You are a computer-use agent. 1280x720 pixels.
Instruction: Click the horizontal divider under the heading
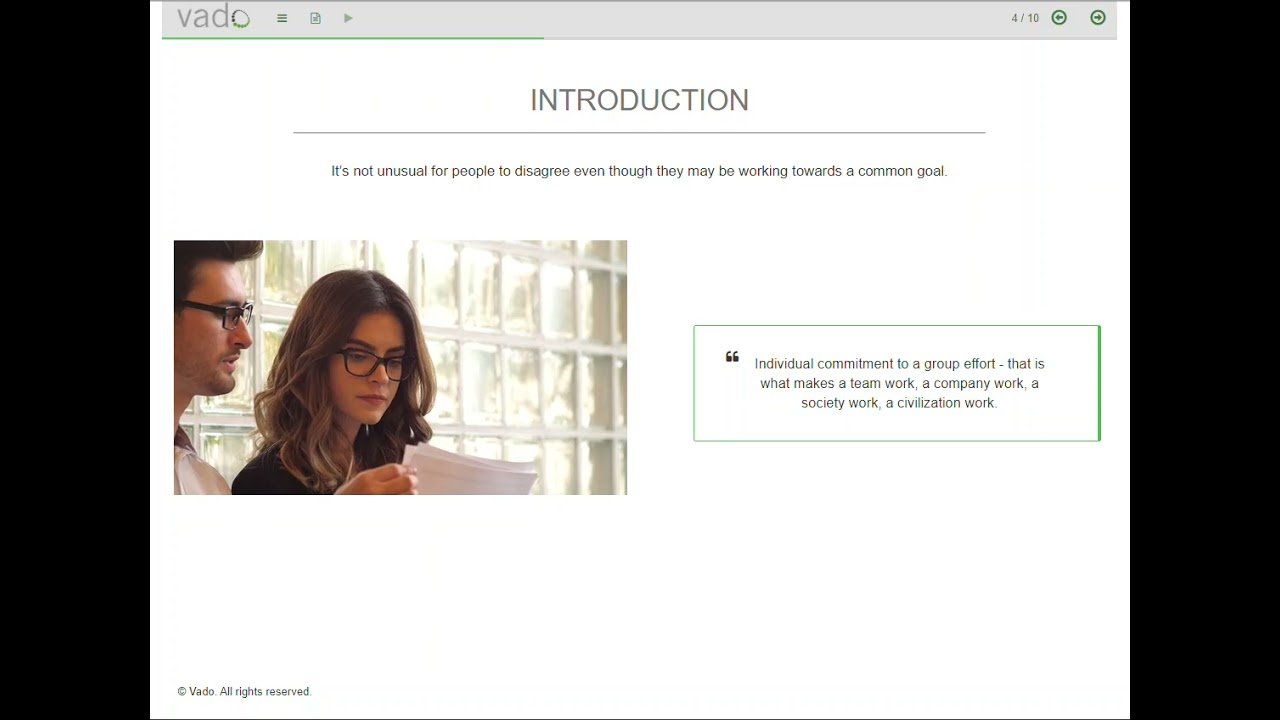tap(639, 132)
